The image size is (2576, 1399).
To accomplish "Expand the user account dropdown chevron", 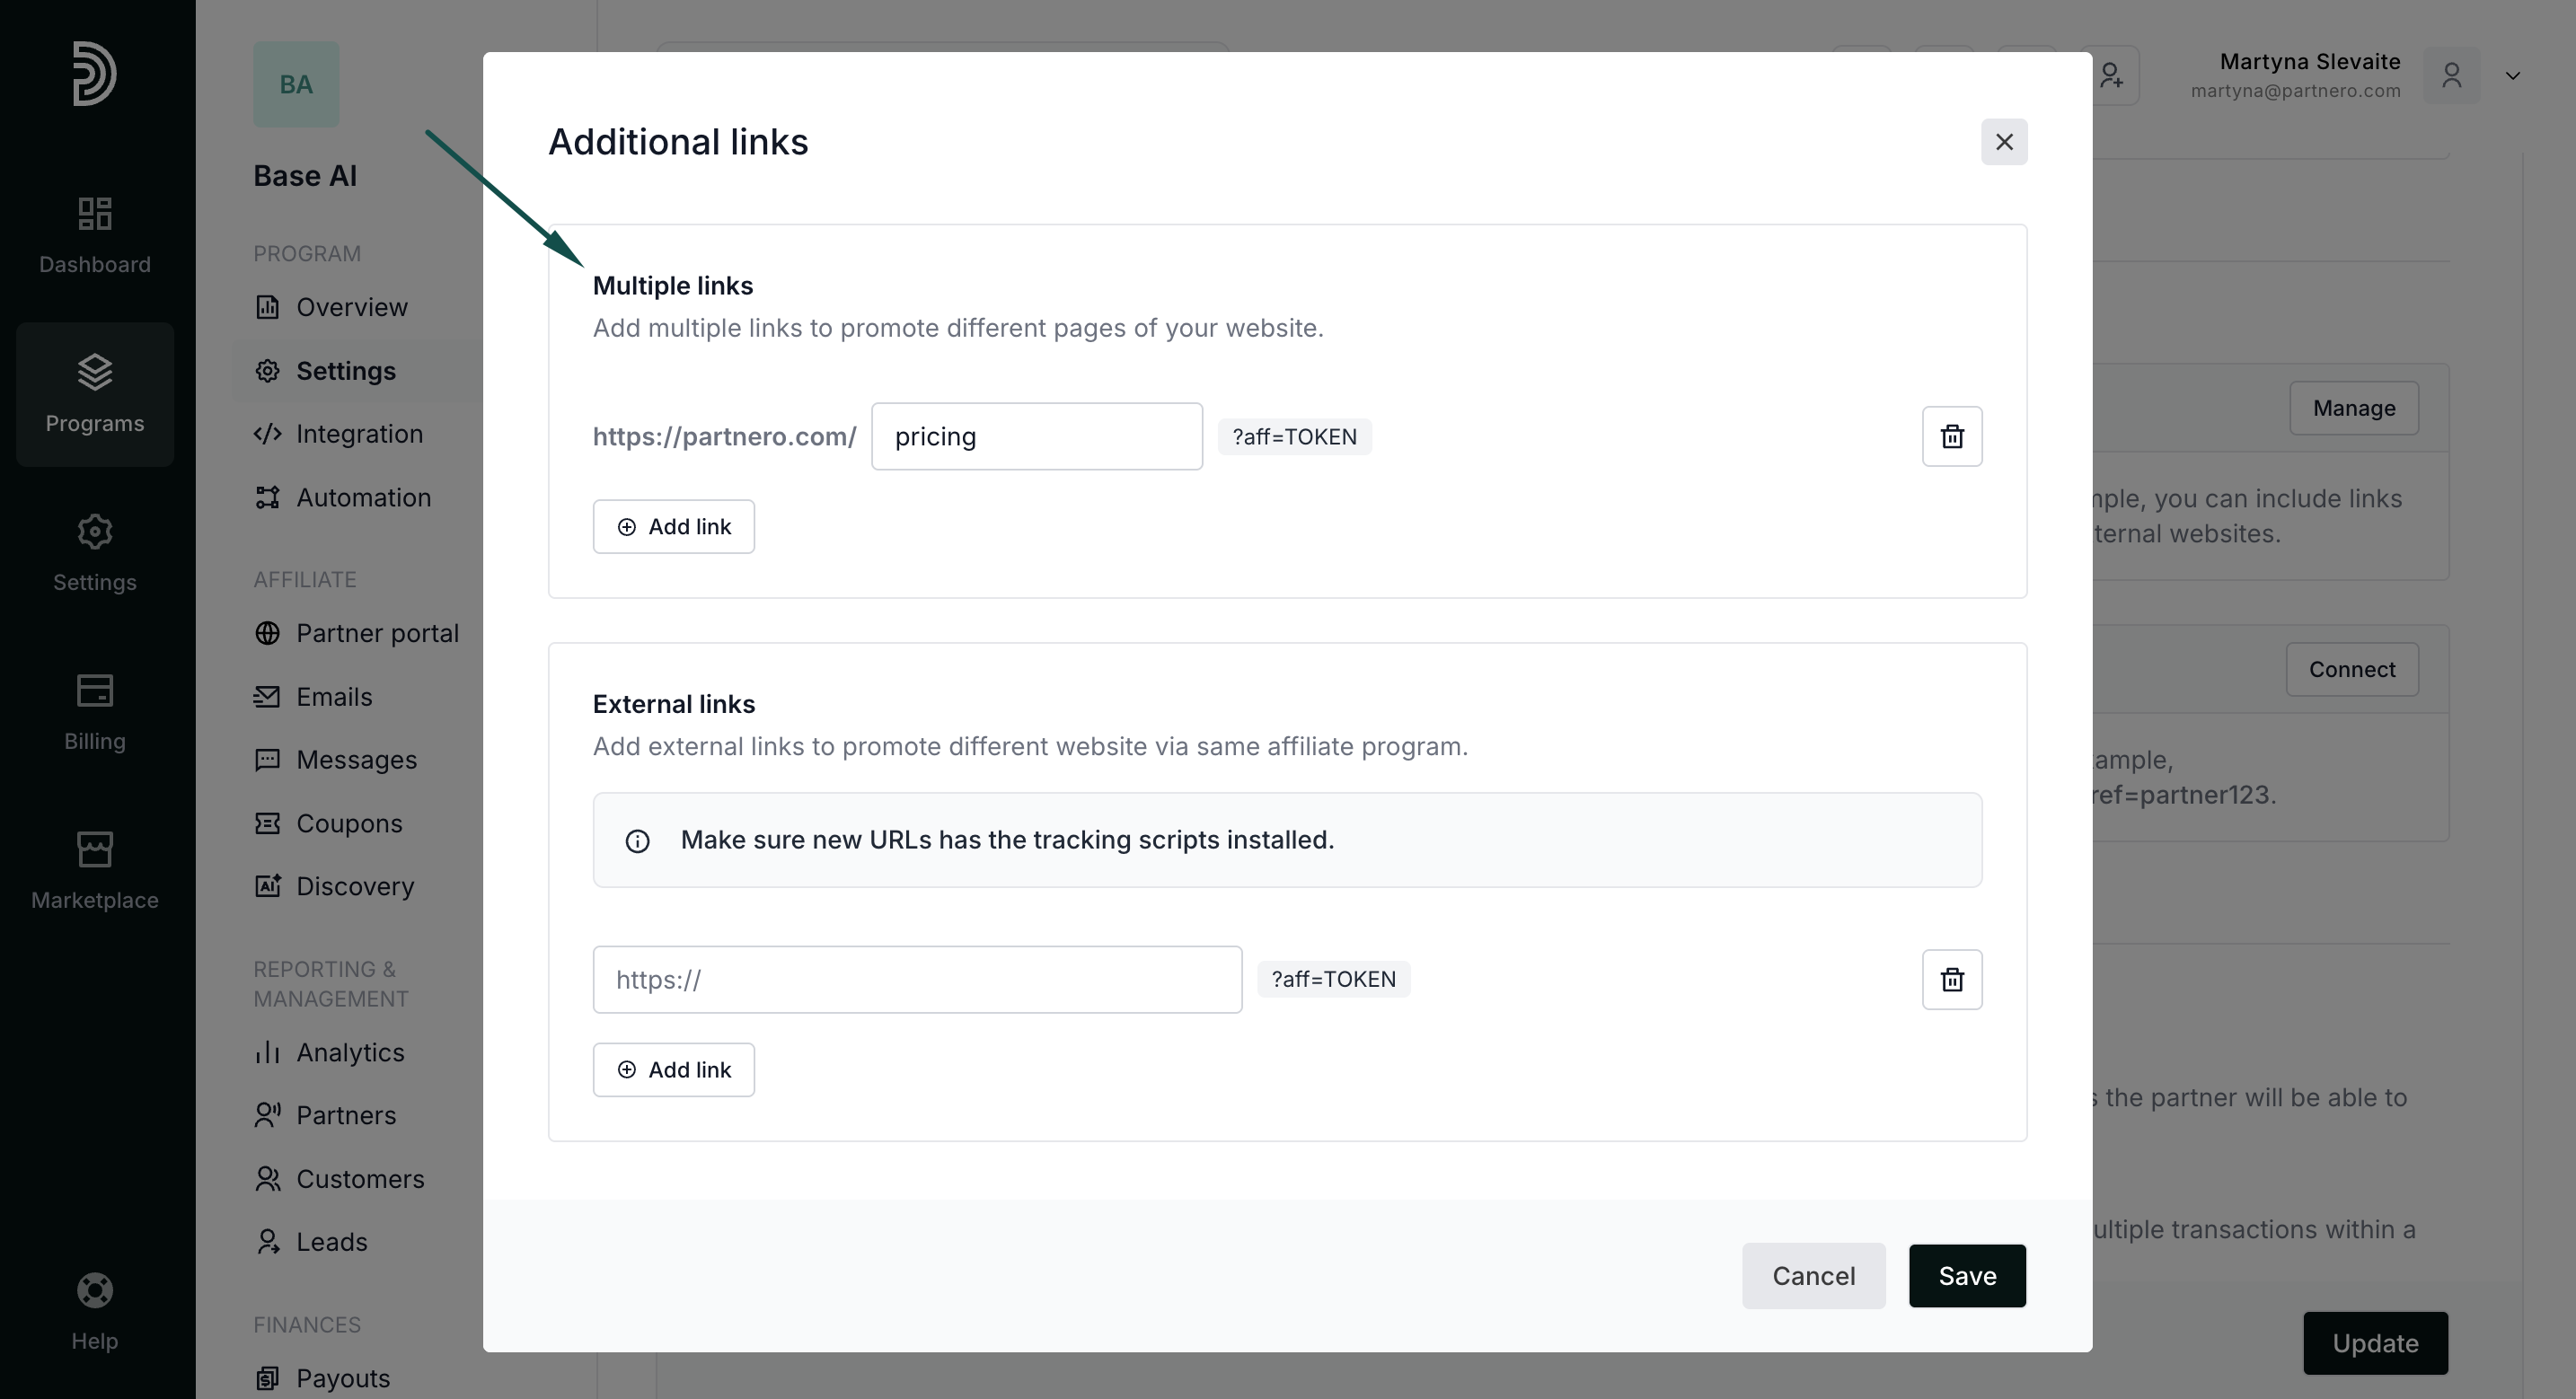I will click(2512, 76).
